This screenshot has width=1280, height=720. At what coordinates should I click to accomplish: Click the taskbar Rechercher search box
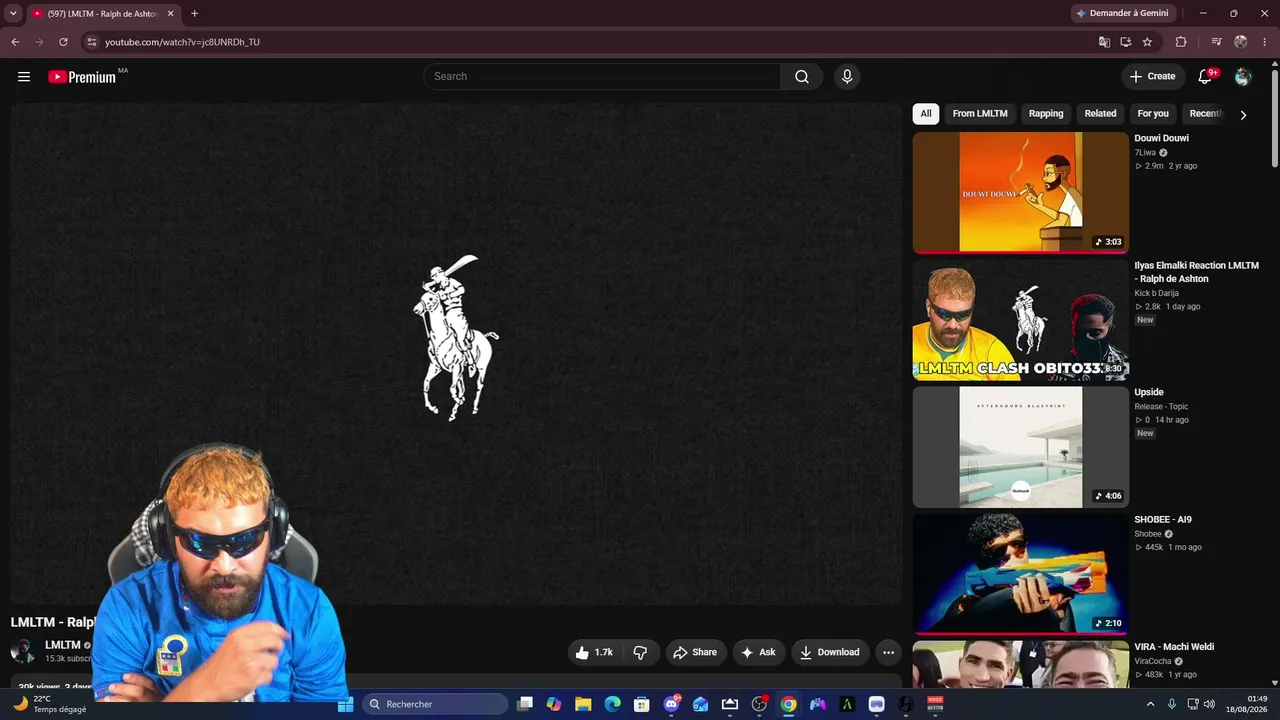pos(435,705)
